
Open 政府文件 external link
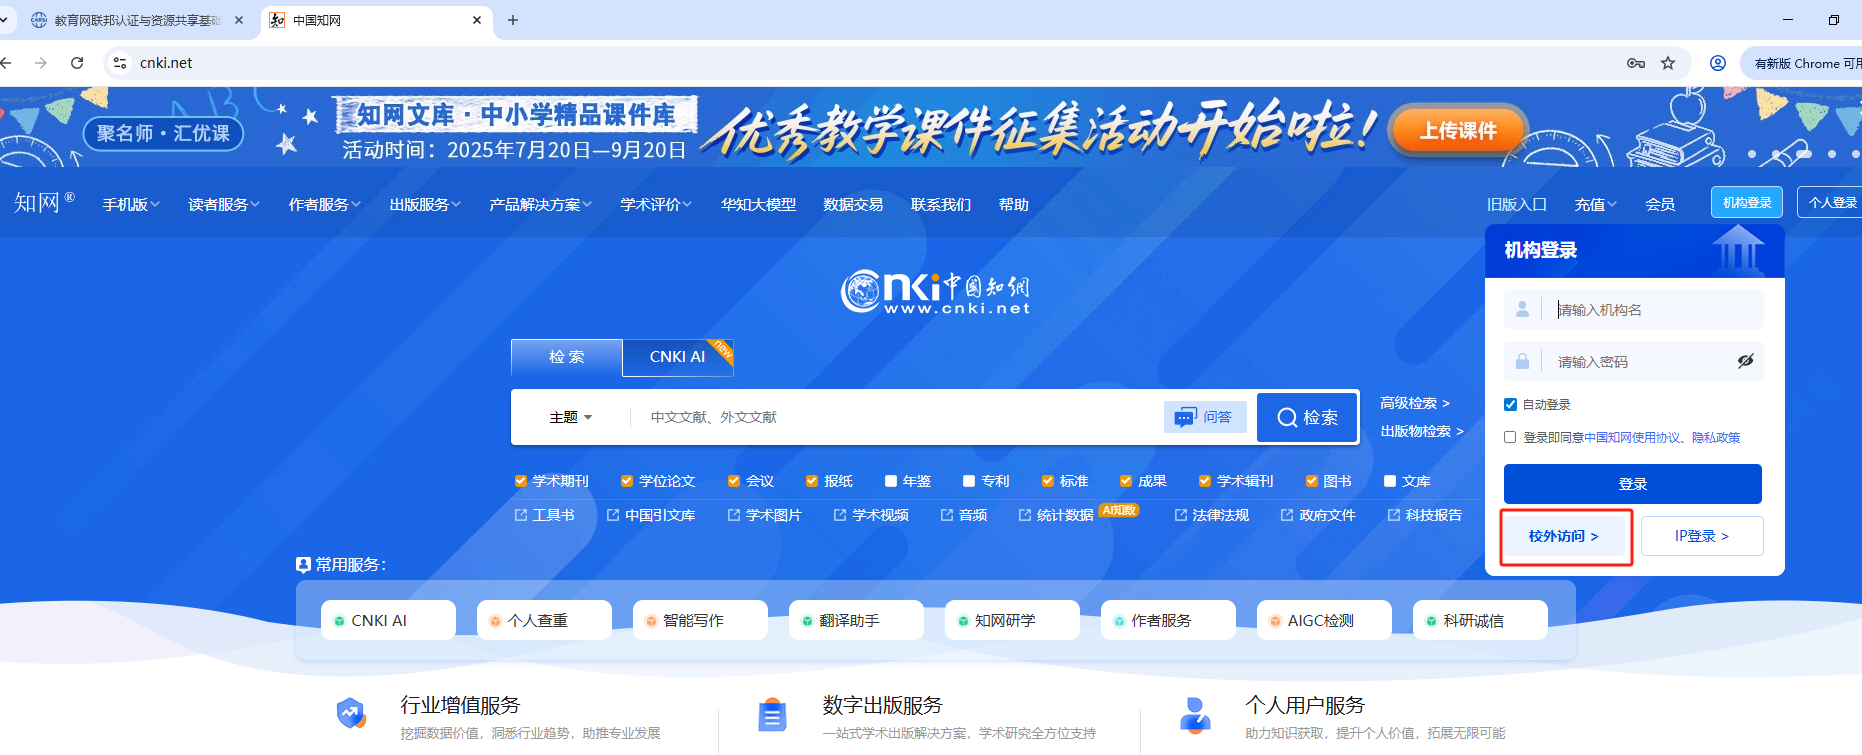pyautogui.click(x=1318, y=515)
